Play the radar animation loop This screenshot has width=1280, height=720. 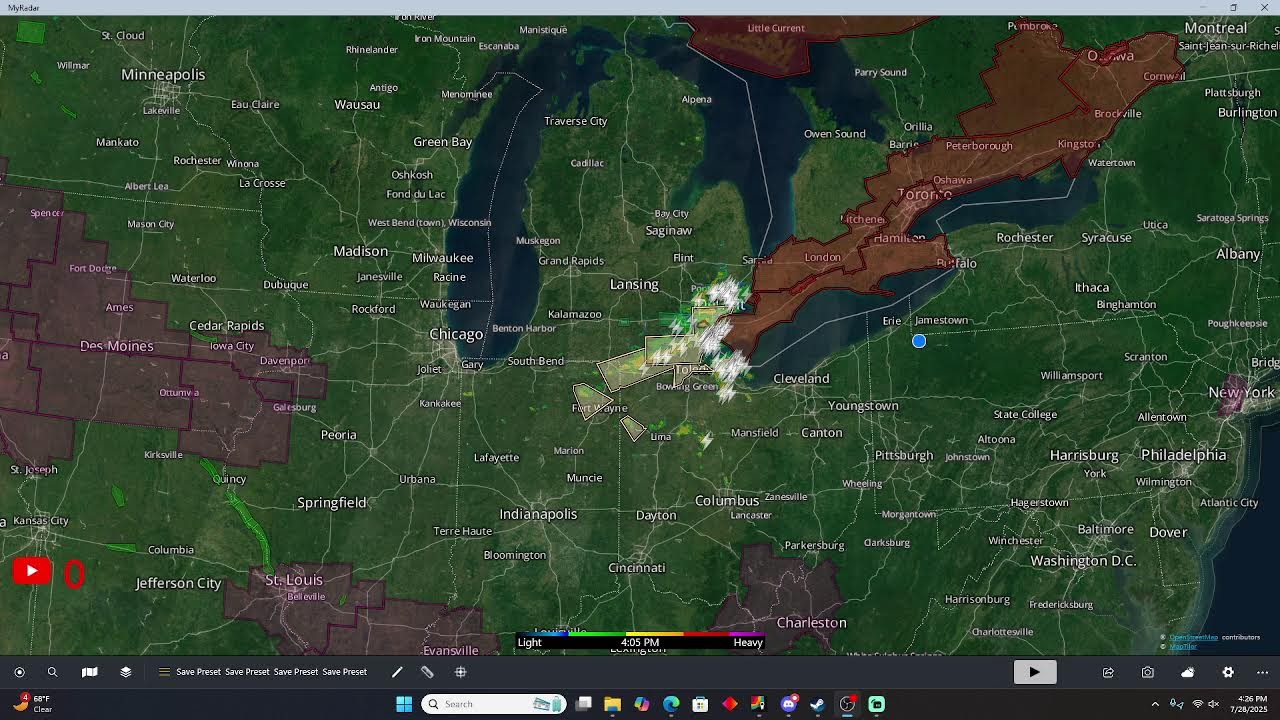(1035, 672)
